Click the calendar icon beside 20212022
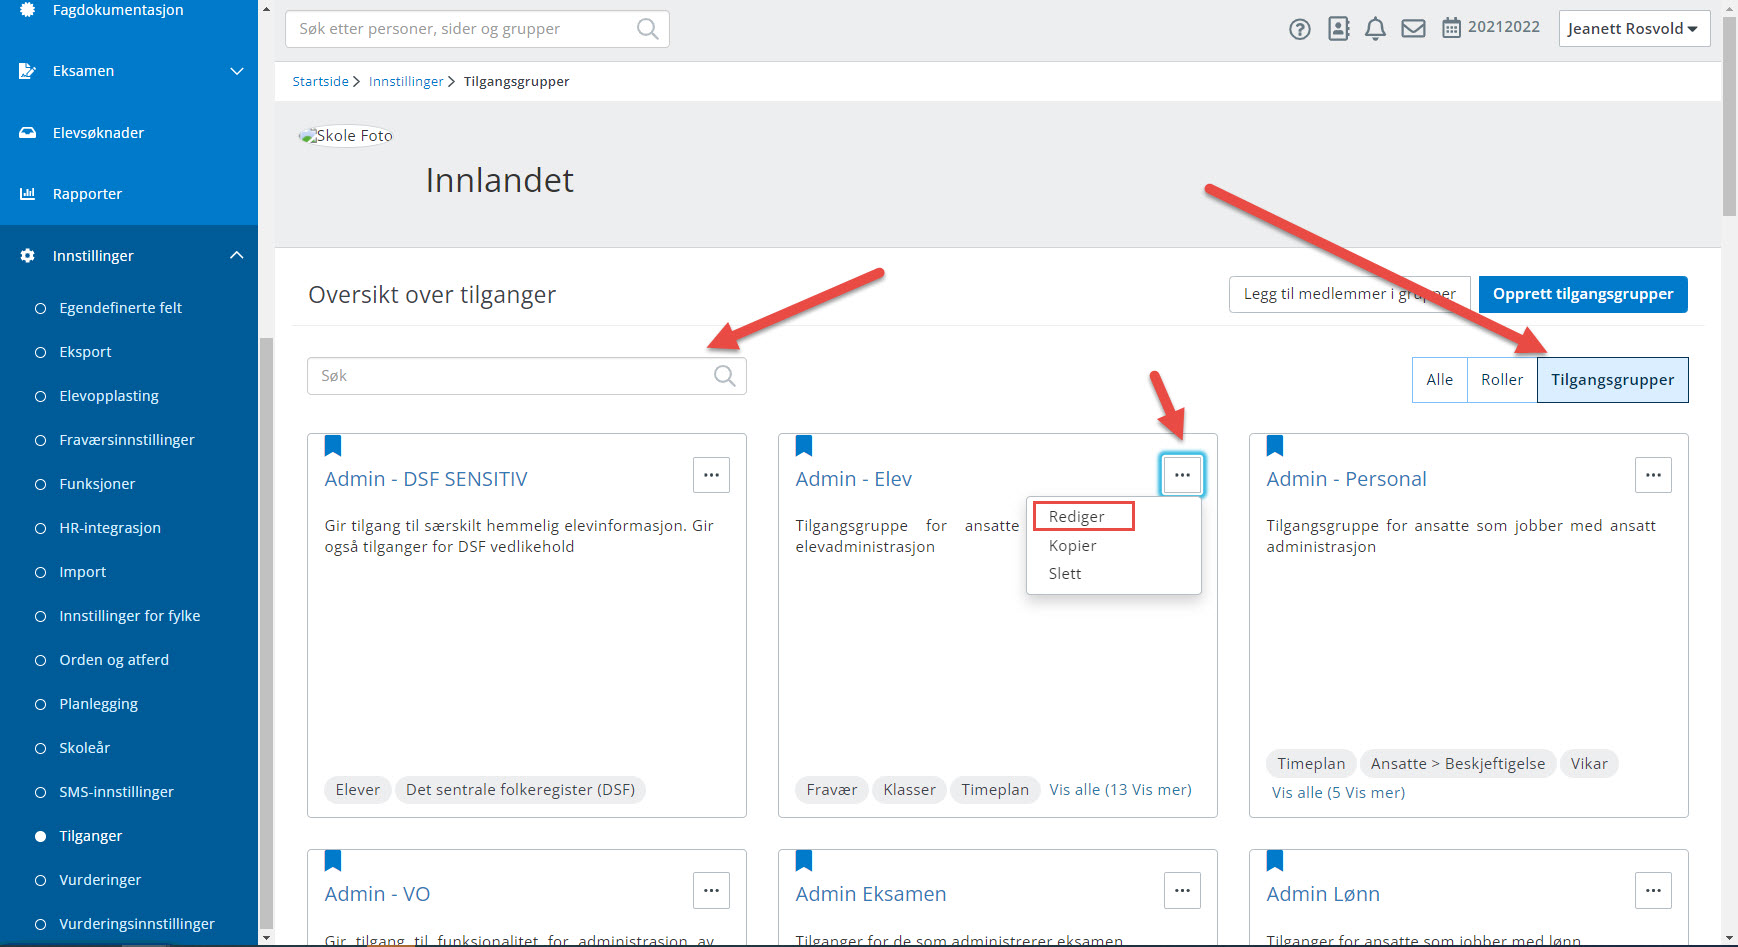 click(x=1451, y=28)
